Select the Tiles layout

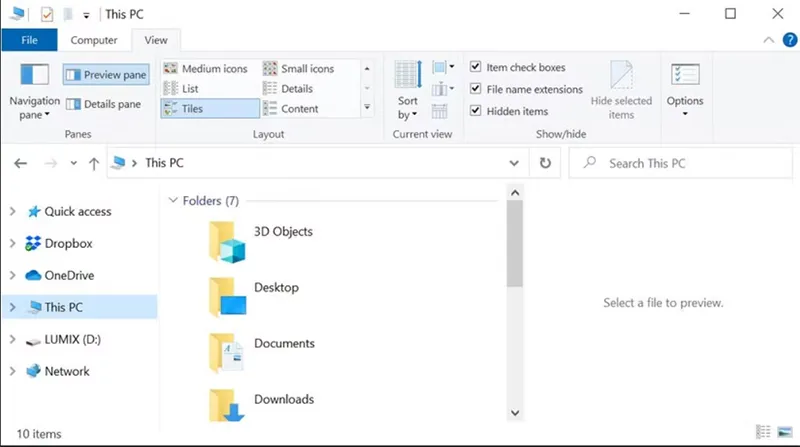(x=210, y=109)
